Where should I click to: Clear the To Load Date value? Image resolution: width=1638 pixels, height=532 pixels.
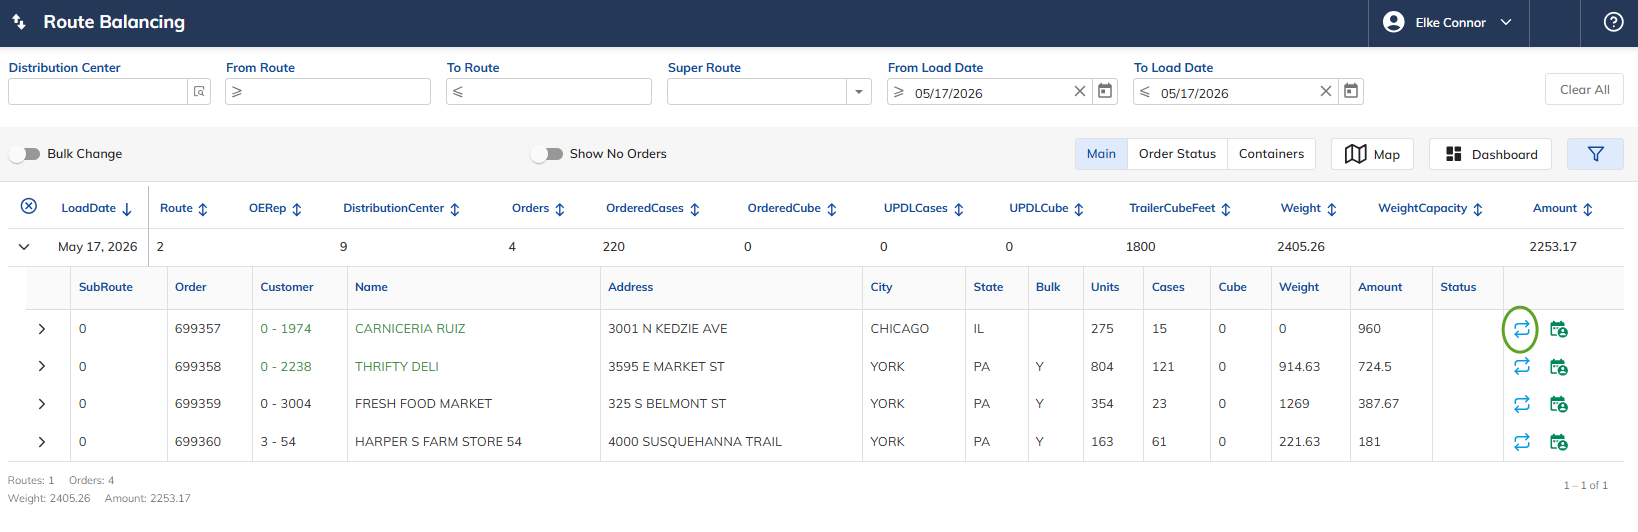tap(1326, 91)
